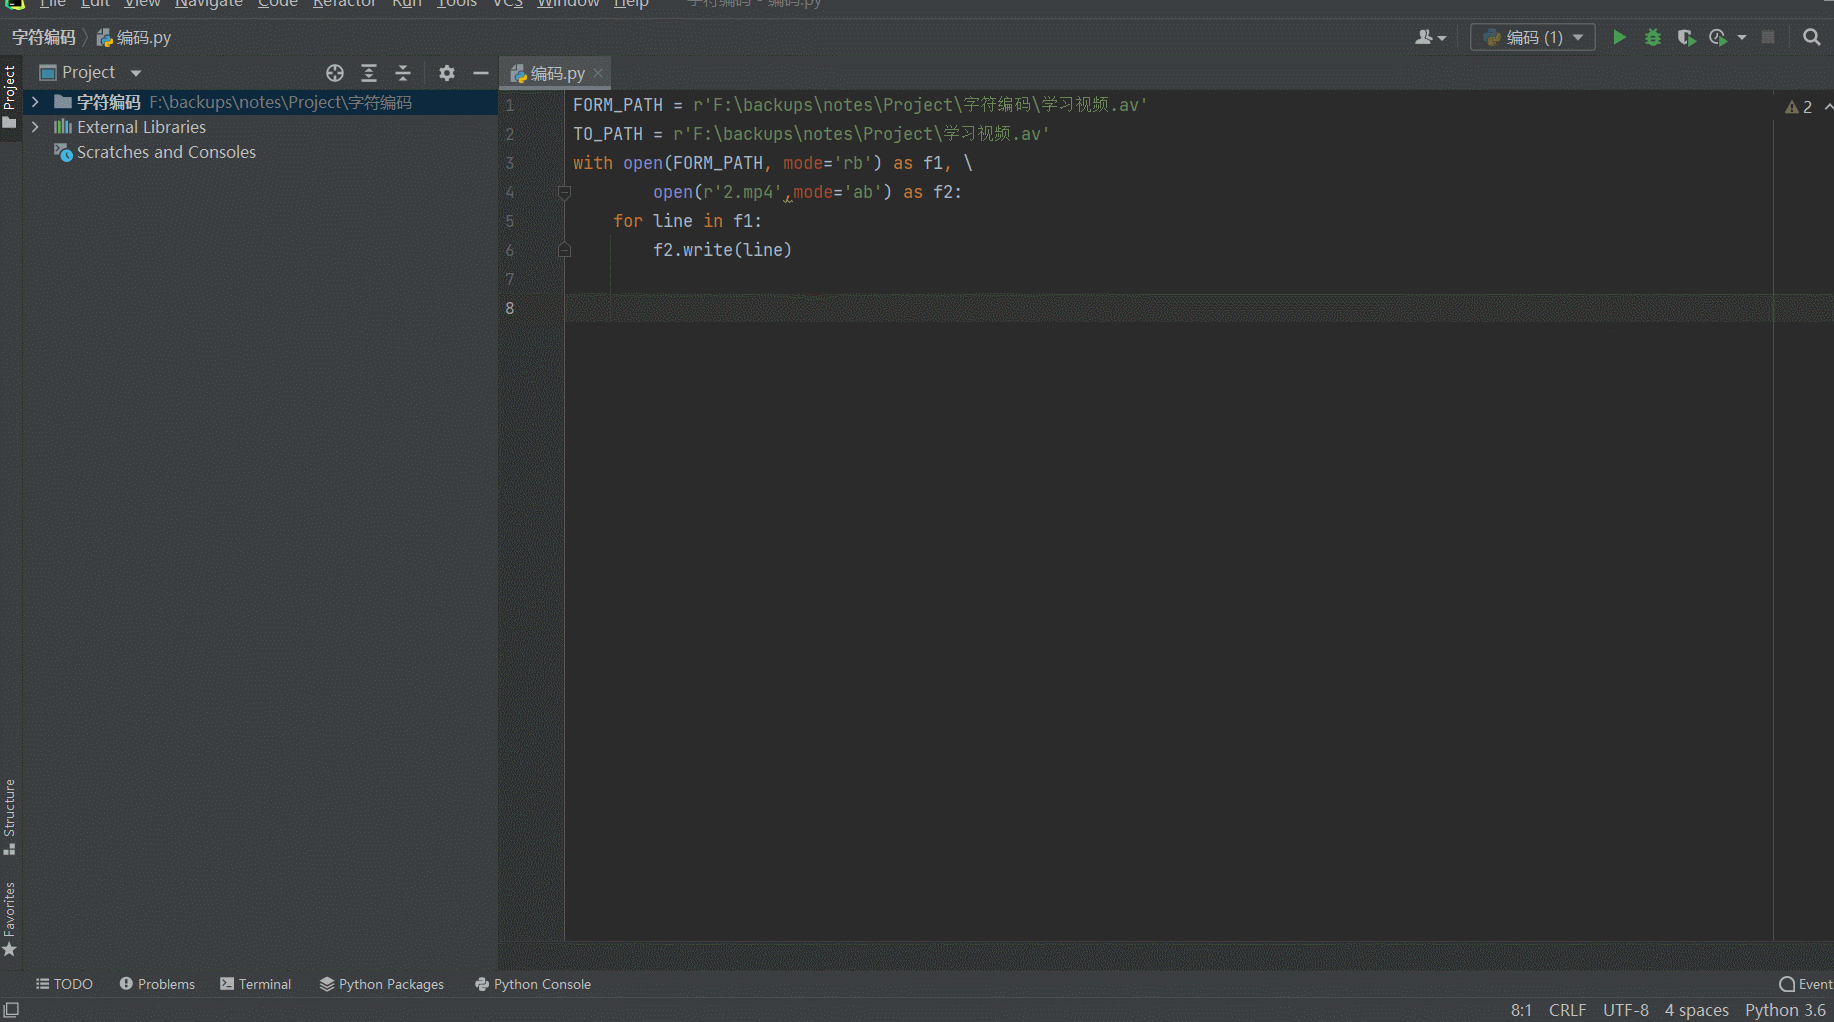This screenshot has width=1834, height=1022.
Task: Open the Tools menu
Action: point(457,4)
